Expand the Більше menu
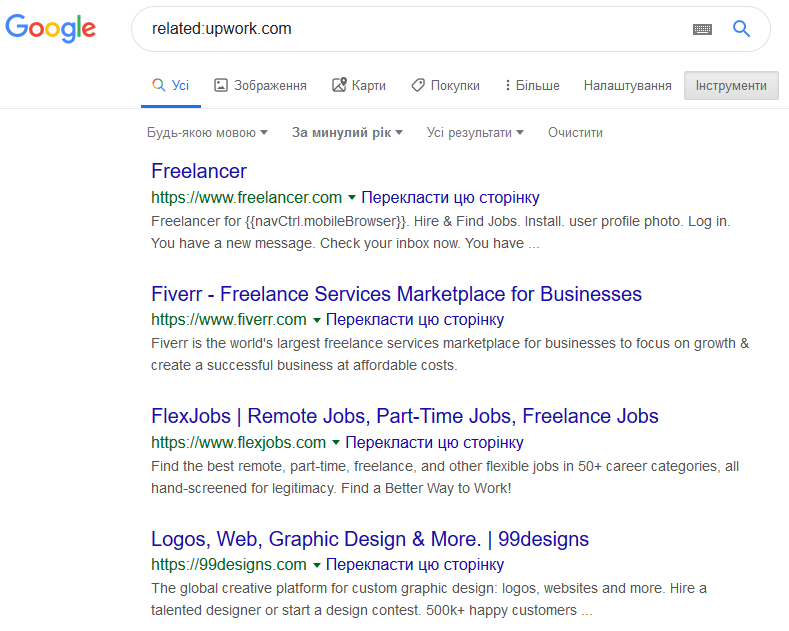 click(532, 86)
